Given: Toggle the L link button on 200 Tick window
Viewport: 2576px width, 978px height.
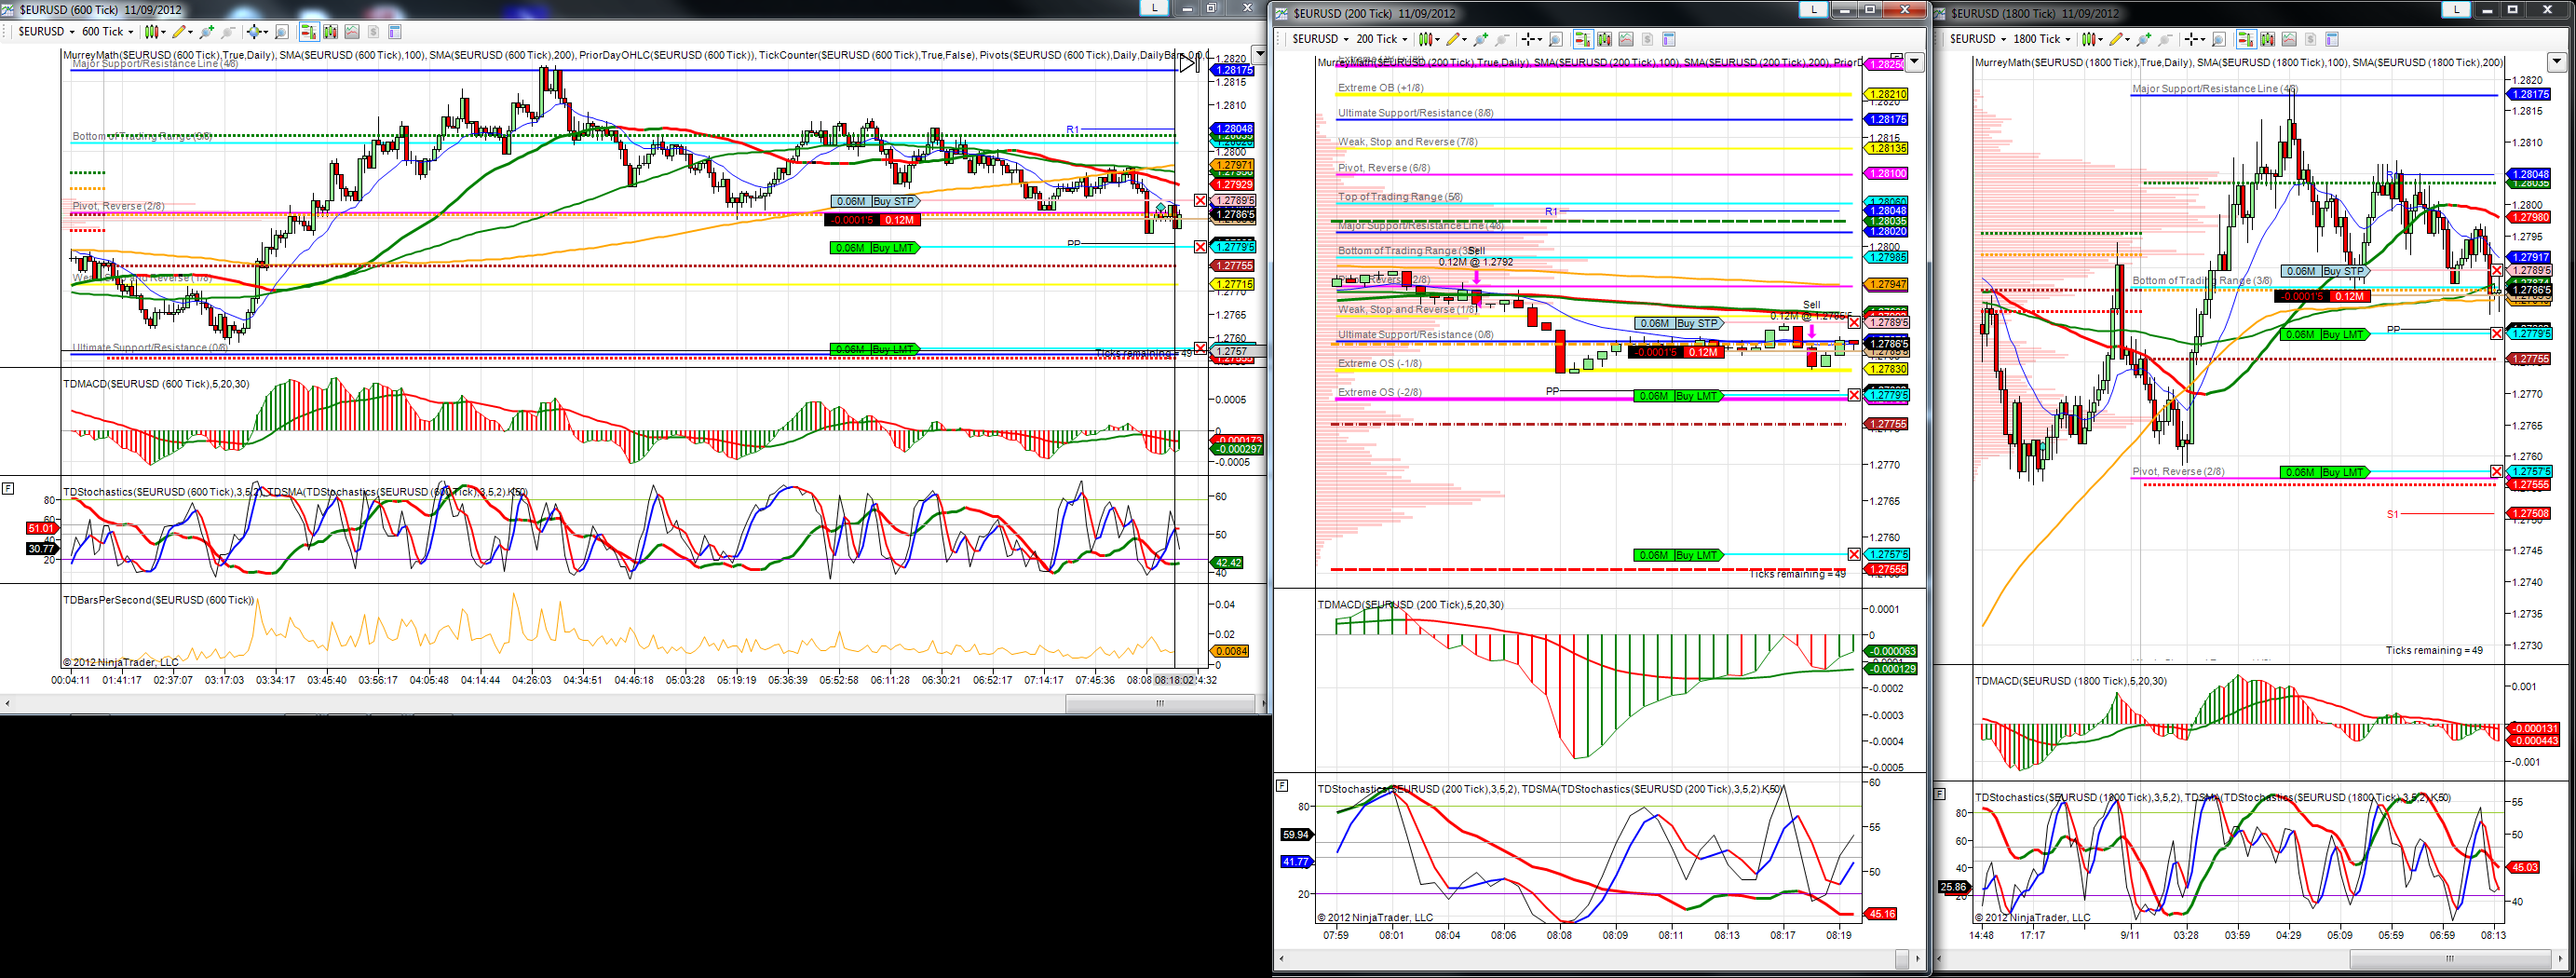Looking at the screenshot, I should point(1813,9).
